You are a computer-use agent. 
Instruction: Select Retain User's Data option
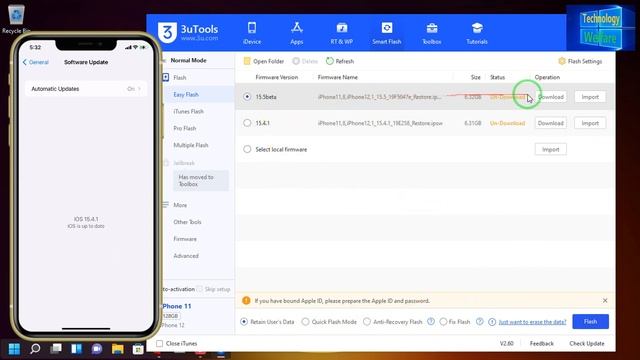(244, 322)
